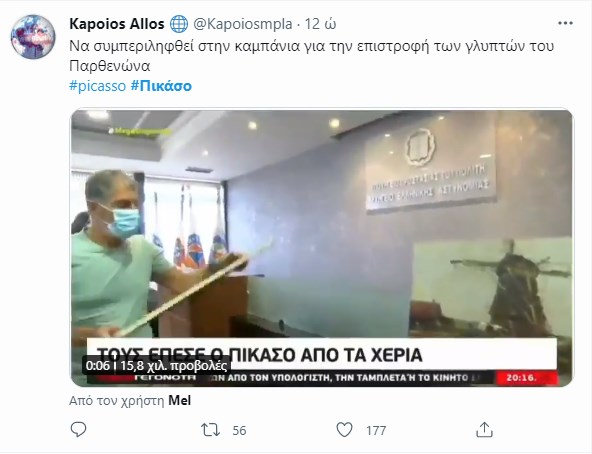The height and width of the screenshot is (454, 592).
Task: Open Kapoios Allos profile avatar
Action: (33, 37)
